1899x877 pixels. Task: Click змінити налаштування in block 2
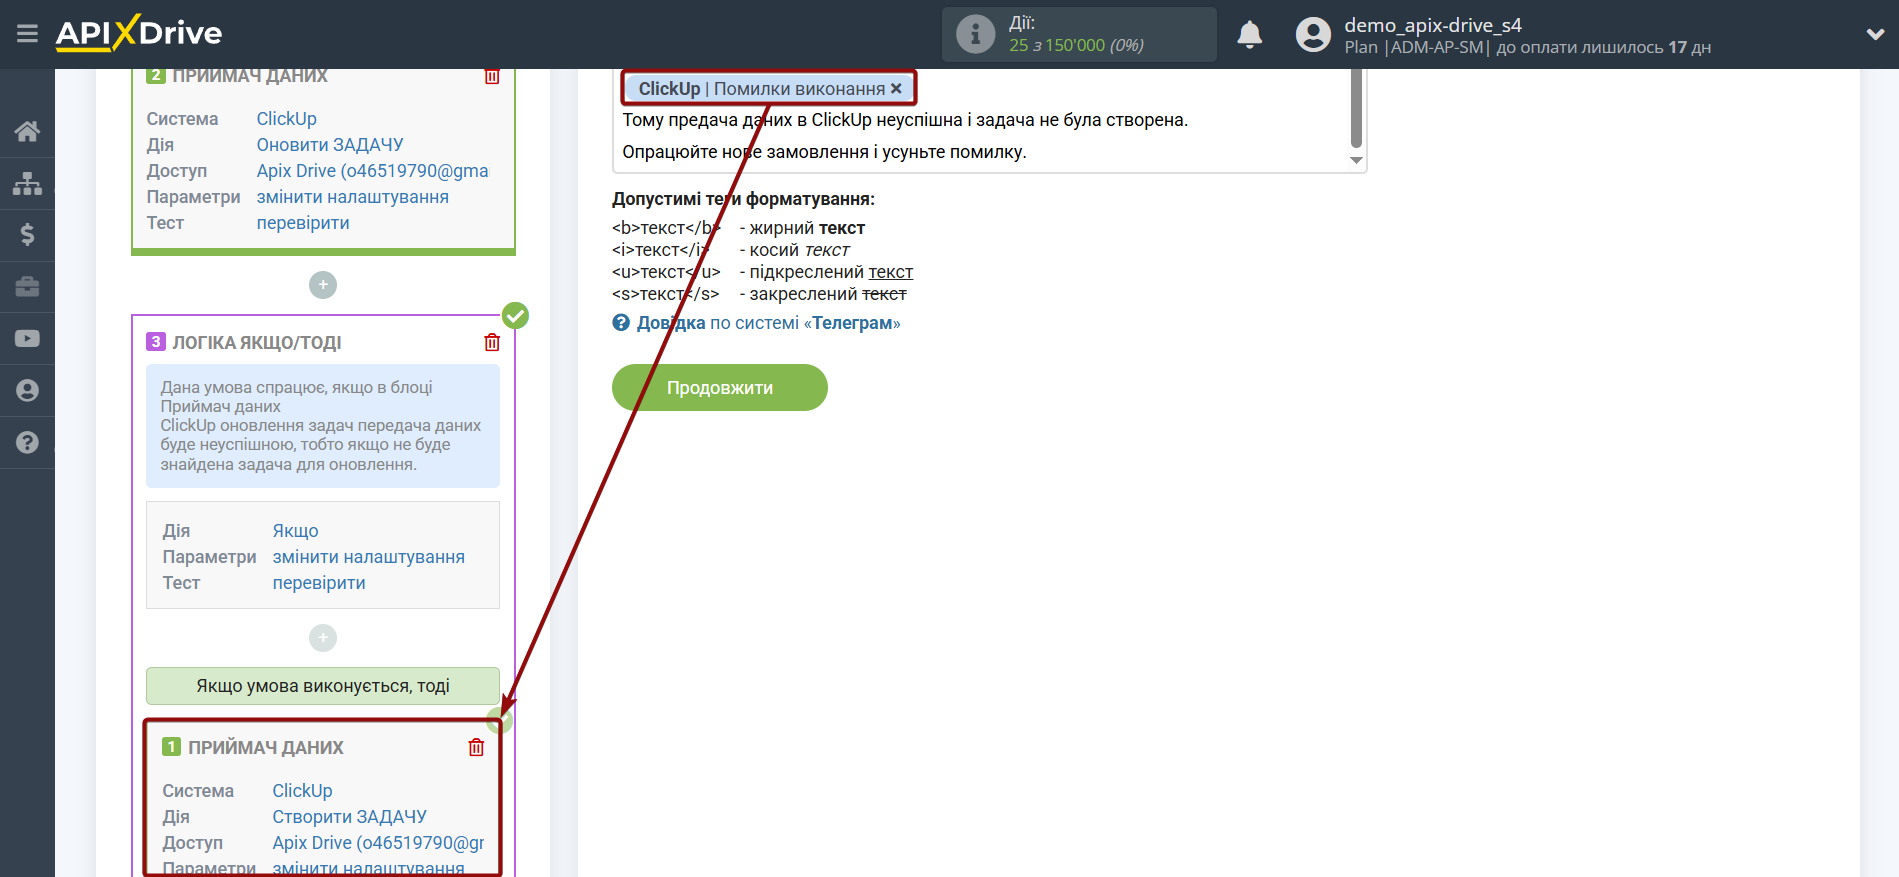coord(353,197)
